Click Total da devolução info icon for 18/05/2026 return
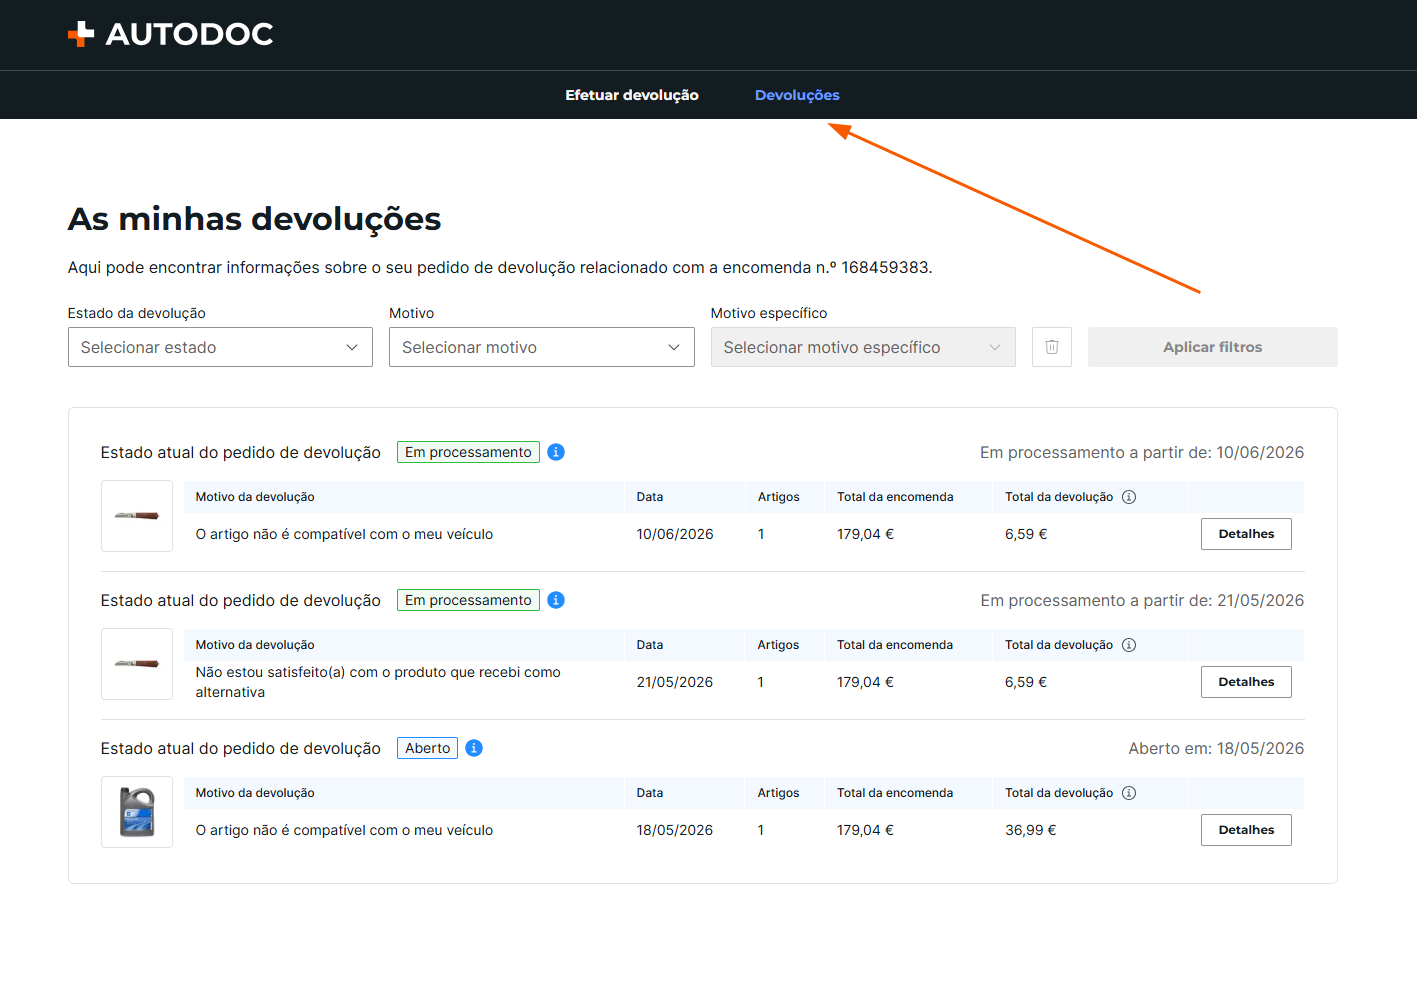The image size is (1417, 998). [1129, 793]
